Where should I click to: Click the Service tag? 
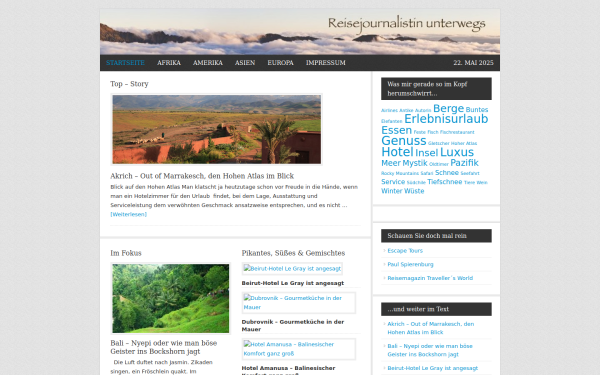tap(393, 182)
